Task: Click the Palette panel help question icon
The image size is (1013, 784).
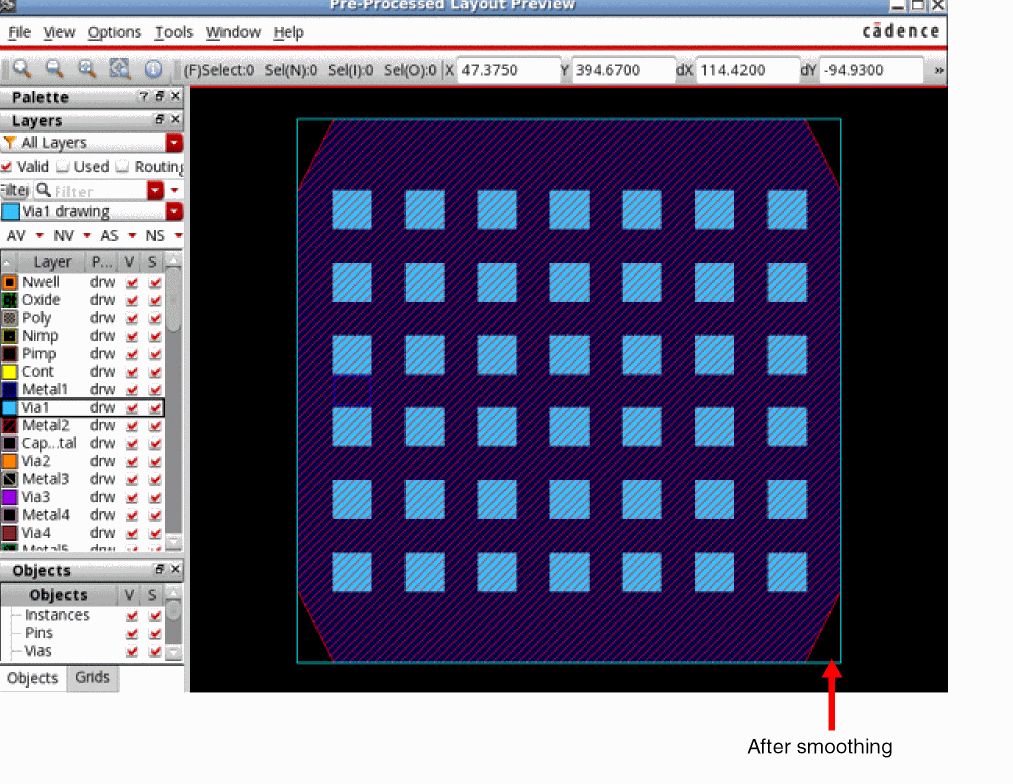Action: pos(143,96)
